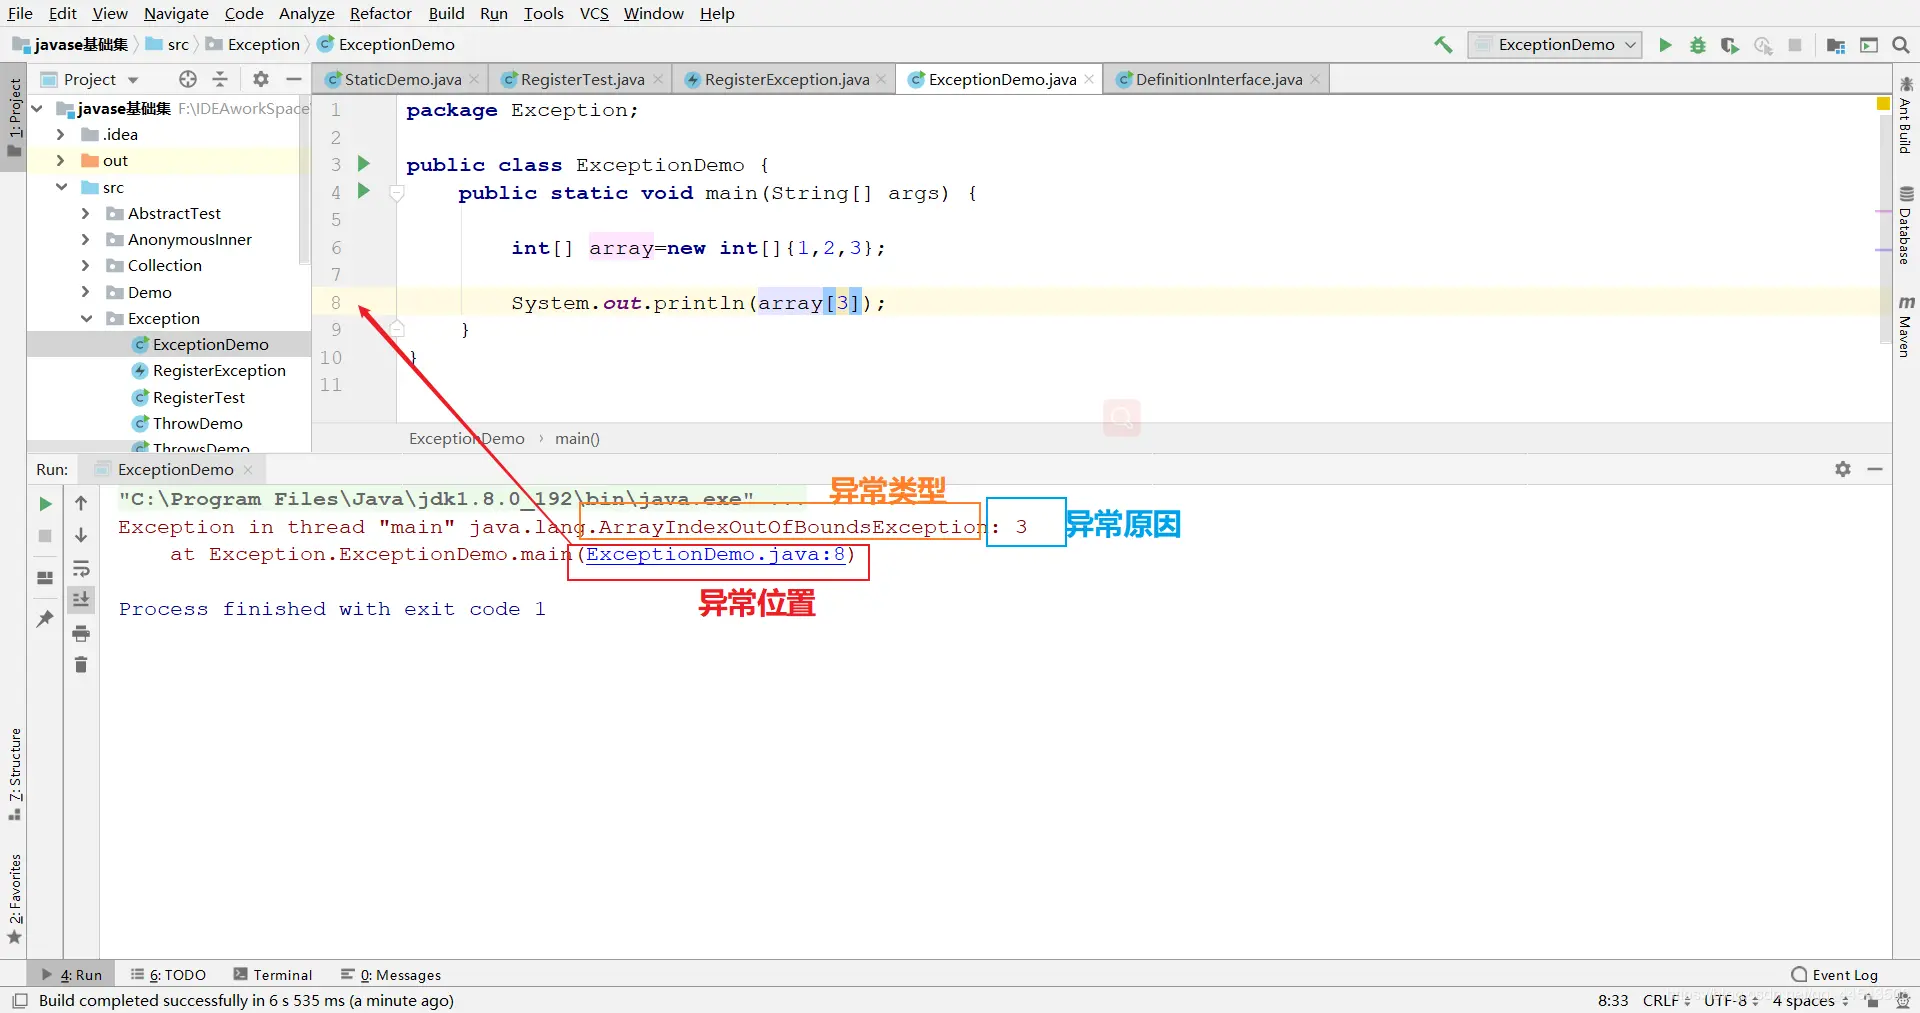Switch to the StaticDemo.java tab
Viewport: 1920px width, 1013px height.
[x=401, y=79]
